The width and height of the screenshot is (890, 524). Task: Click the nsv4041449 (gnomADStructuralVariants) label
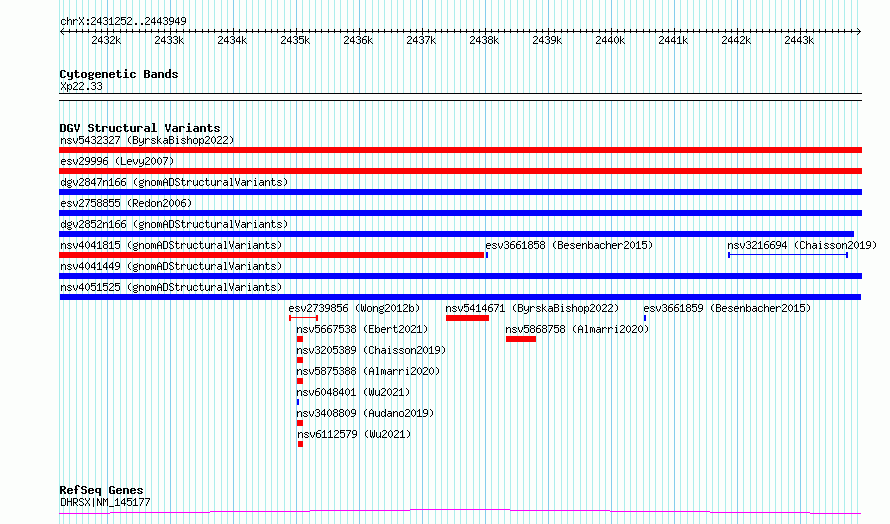tap(171, 266)
